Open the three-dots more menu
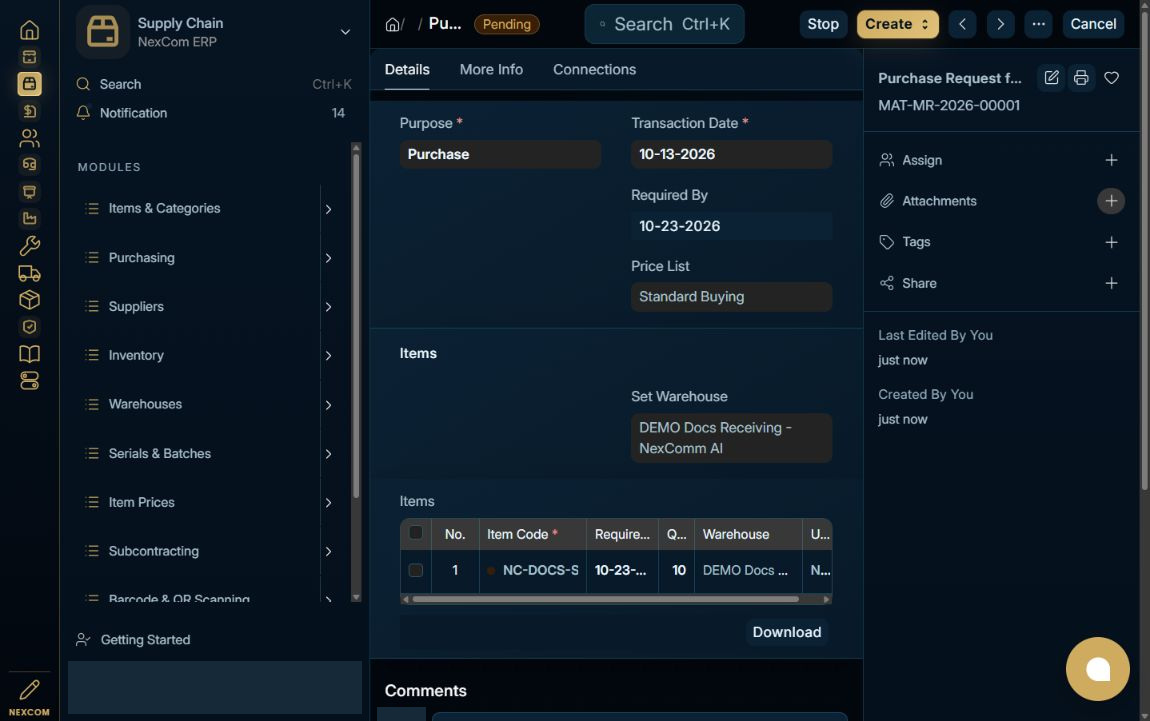The height and width of the screenshot is (721, 1150). click(x=1039, y=24)
